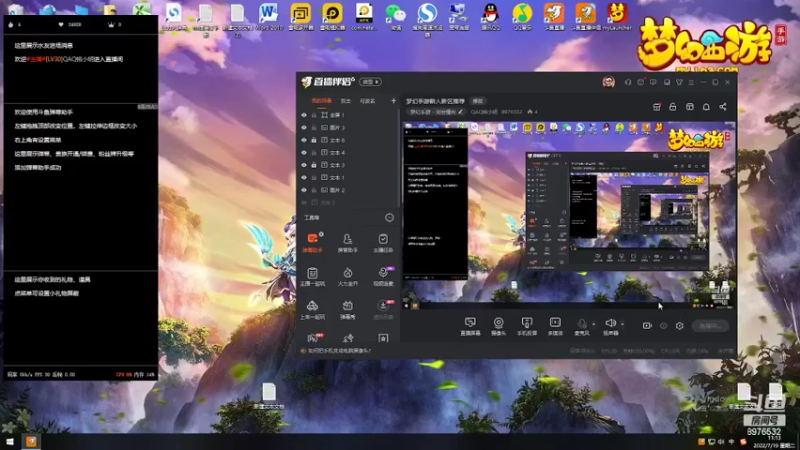Toggle the lock on 文本 6 source
Viewport: 800px width, 450px height.
pos(314,140)
